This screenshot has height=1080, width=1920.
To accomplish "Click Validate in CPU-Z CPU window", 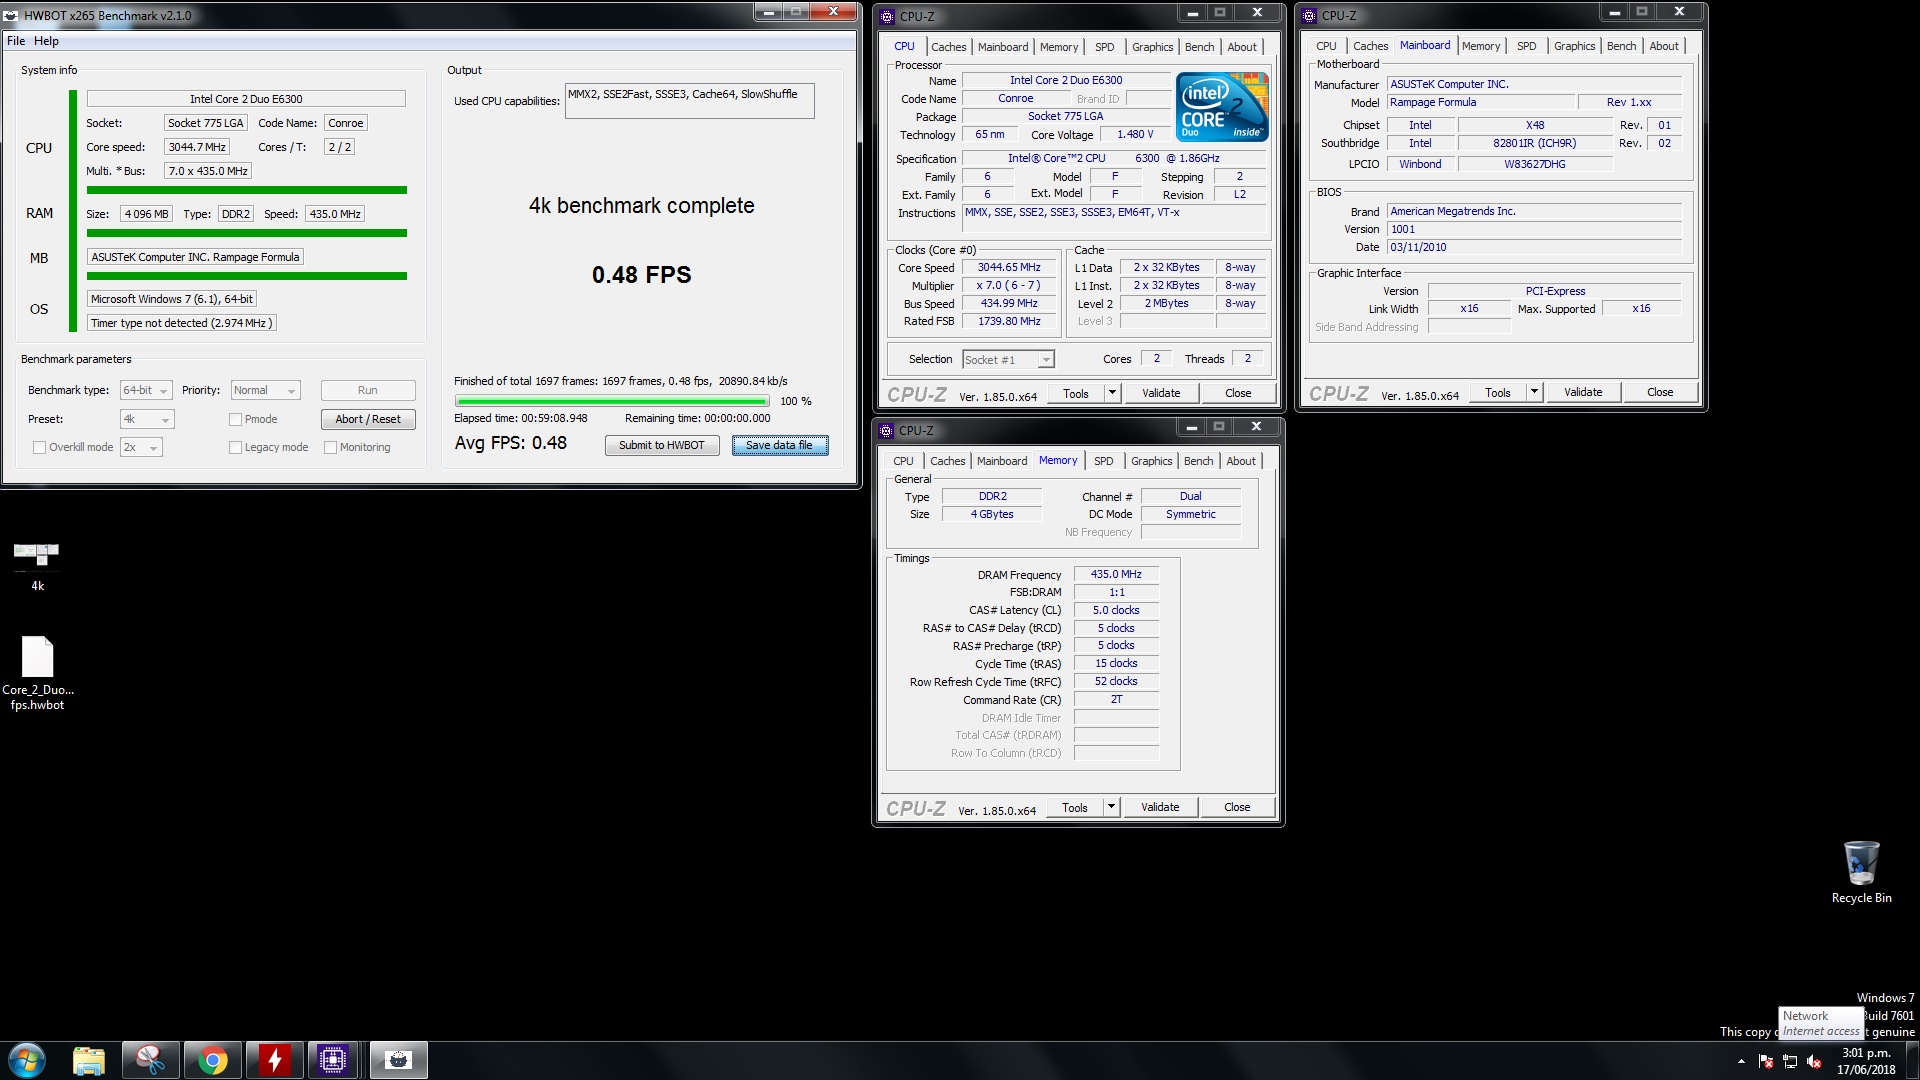I will pos(1161,393).
